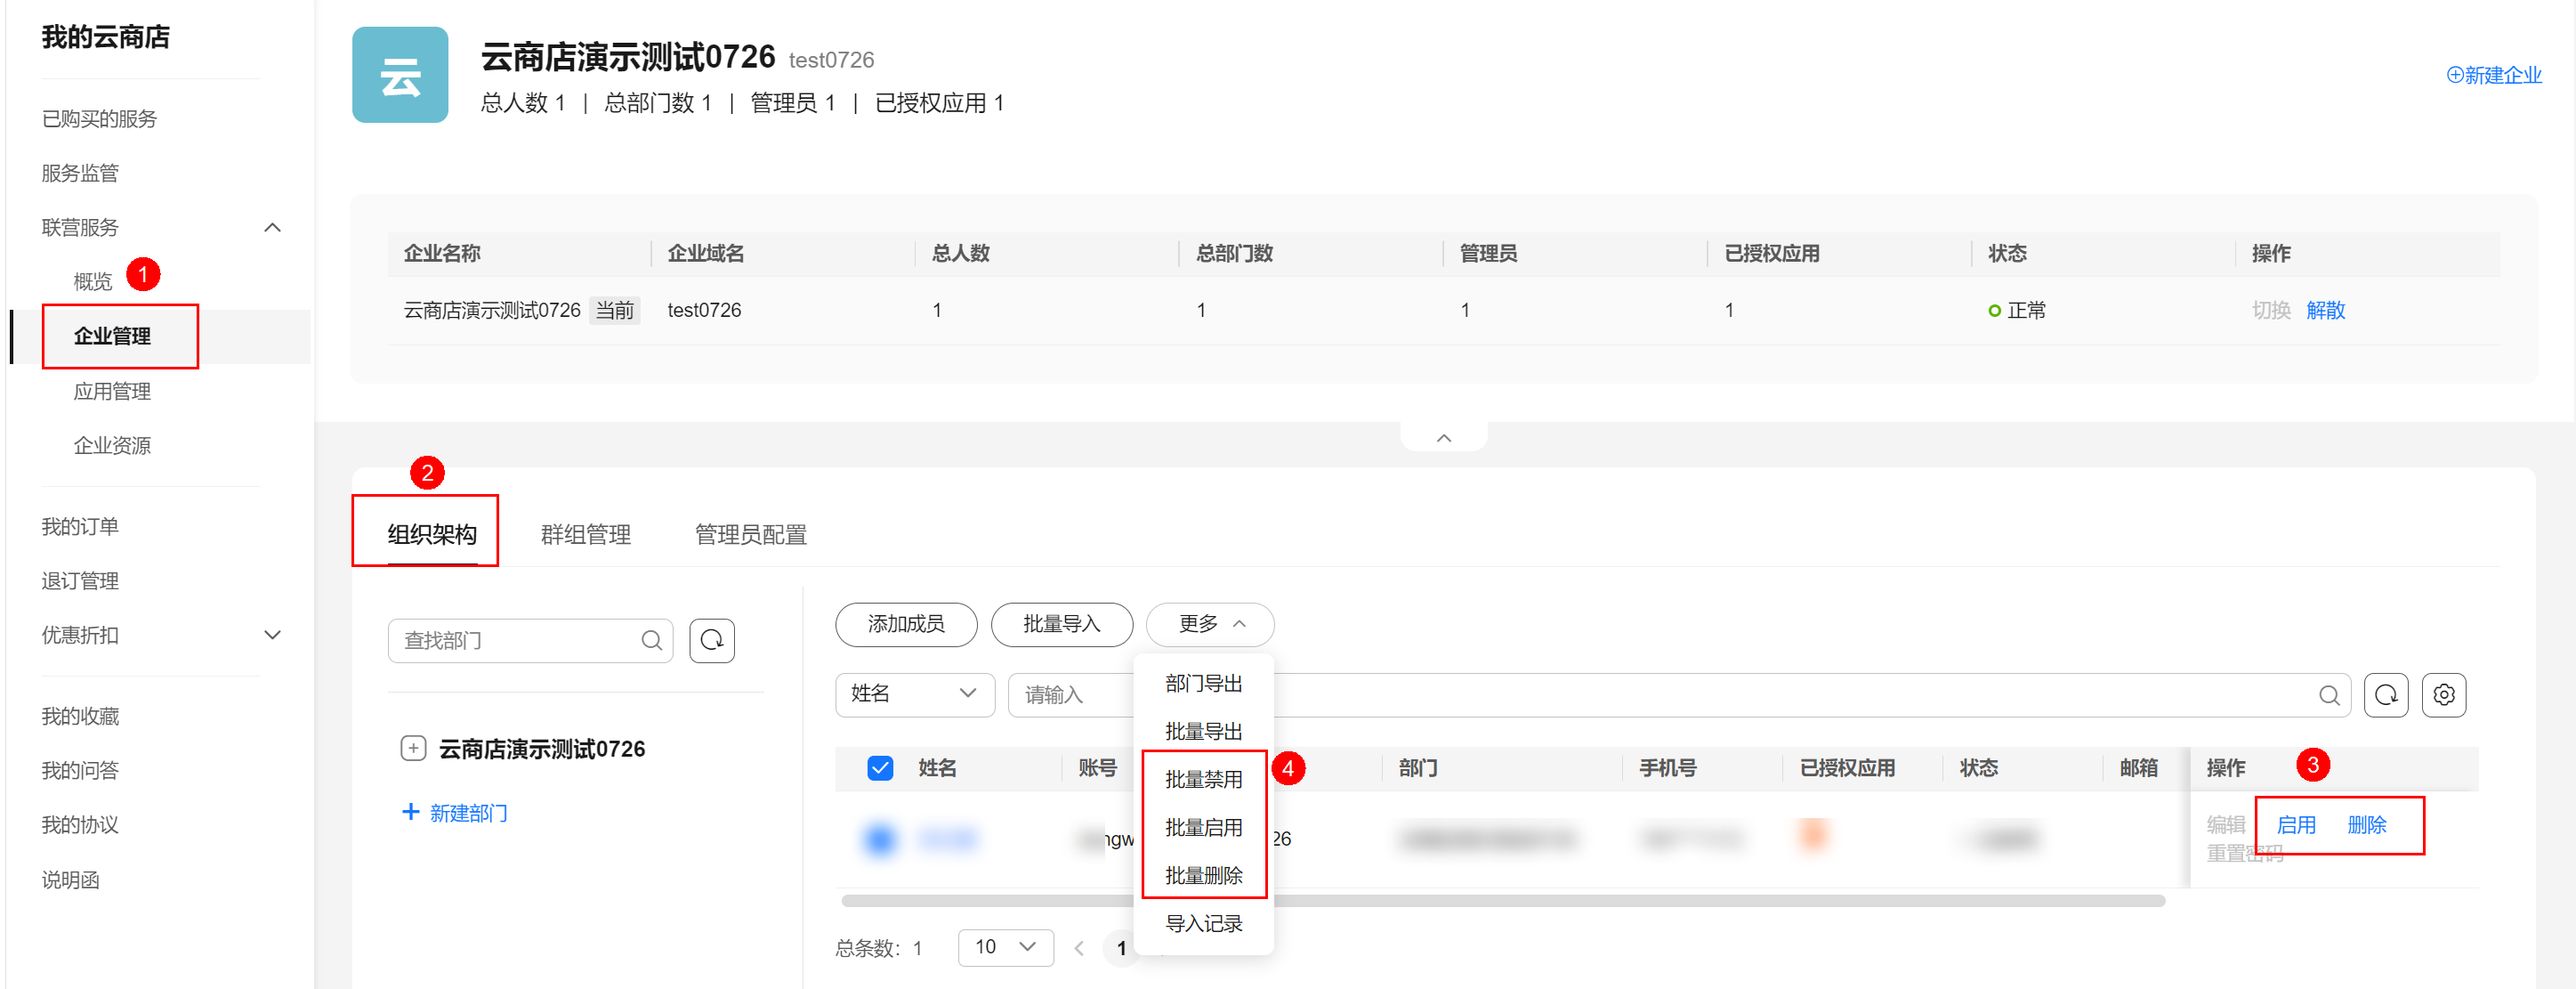
Task: Click the 添加成员 button
Action: tap(905, 624)
